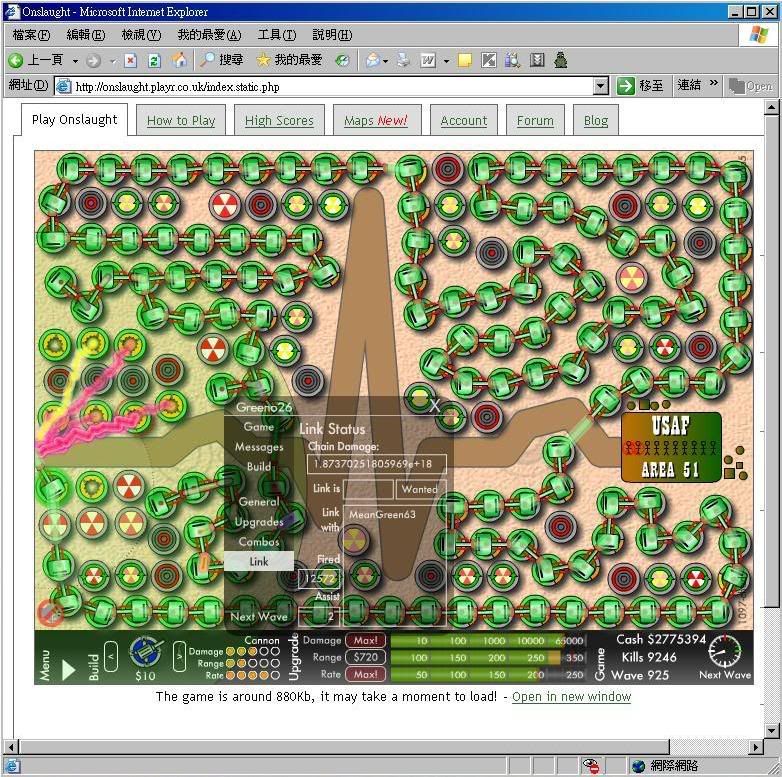Select previous build turret arrow
782x777 pixels.
click(111, 655)
